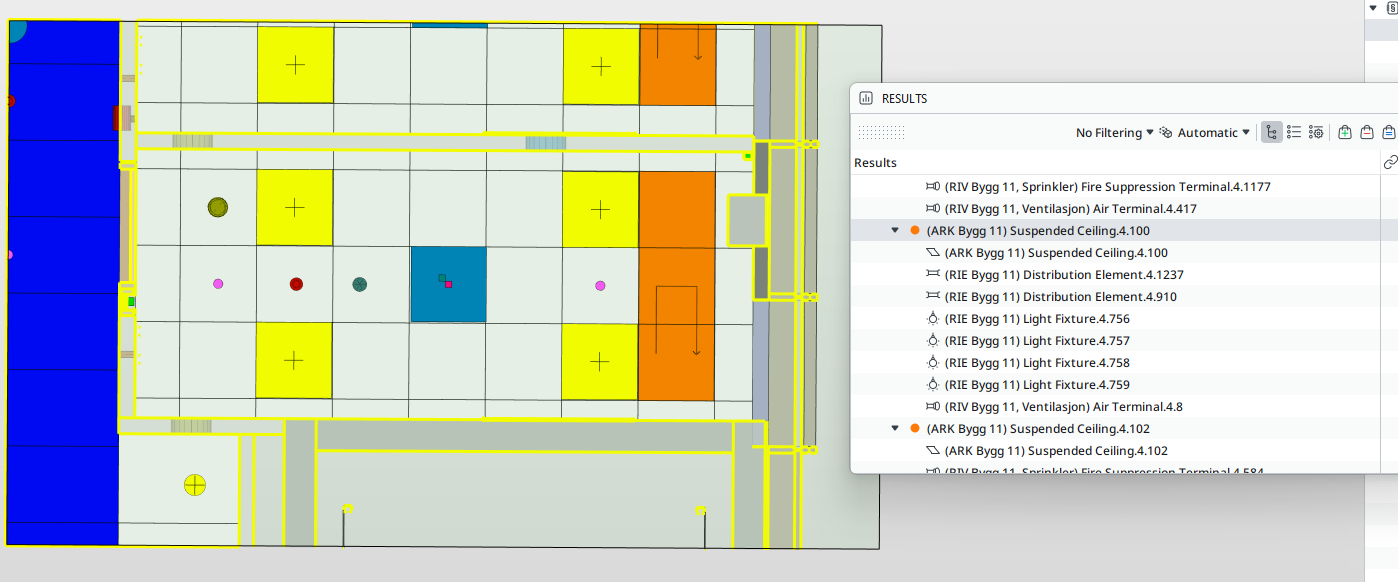Click the RESULTS panel chart icon
This screenshot has width=1398, height=582.
866,99
